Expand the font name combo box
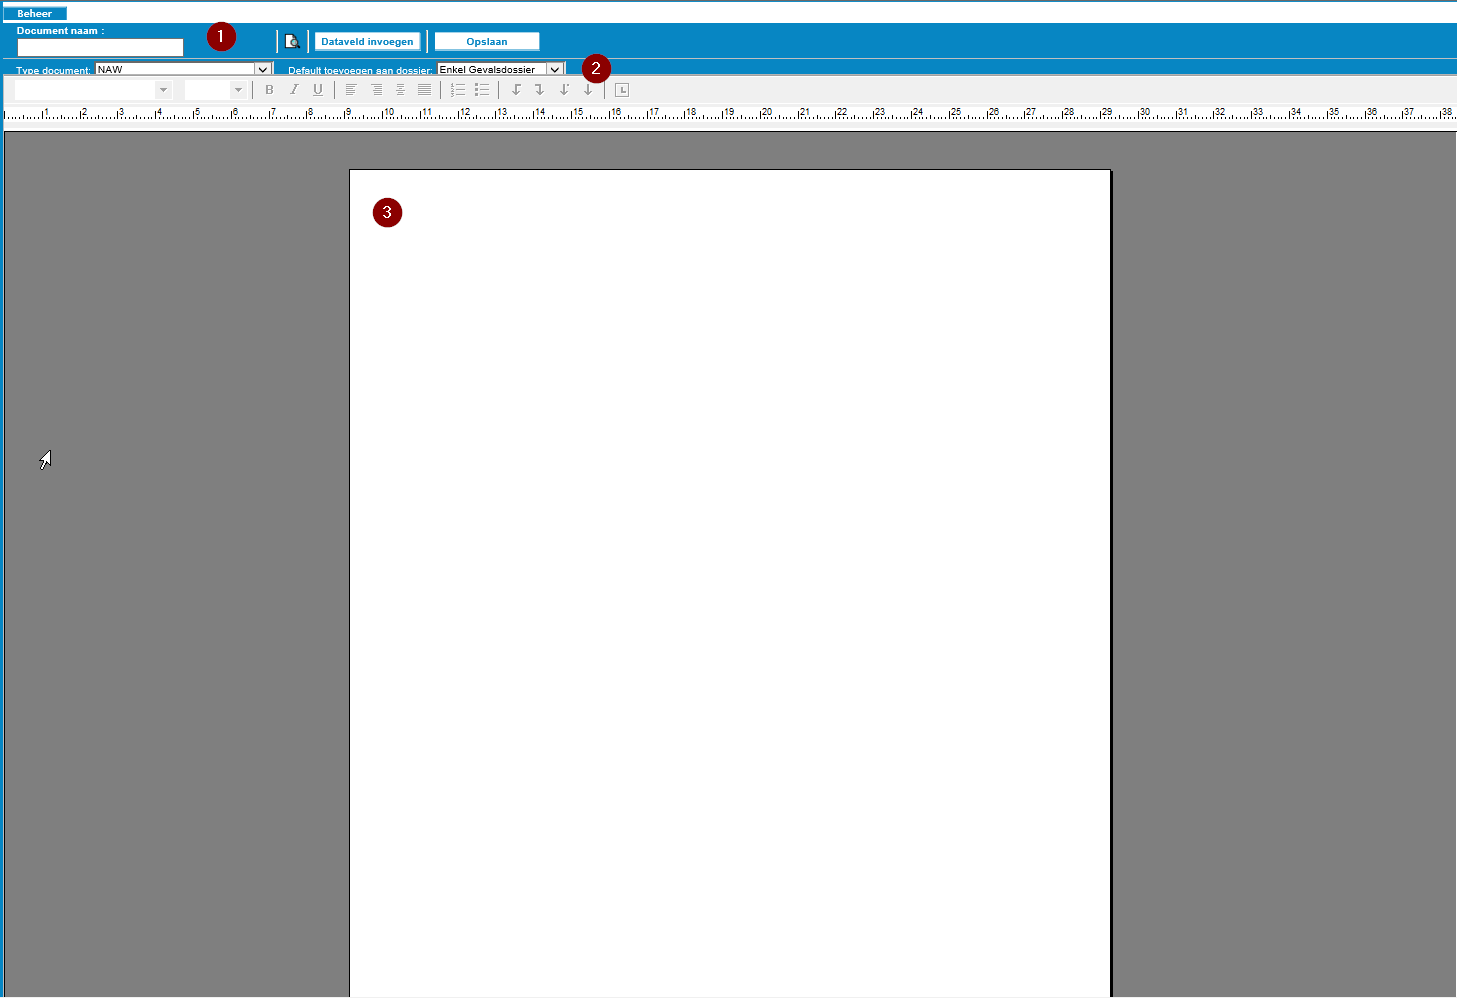Viewport: 1457px width, 998px height. (x=163, y=90)
